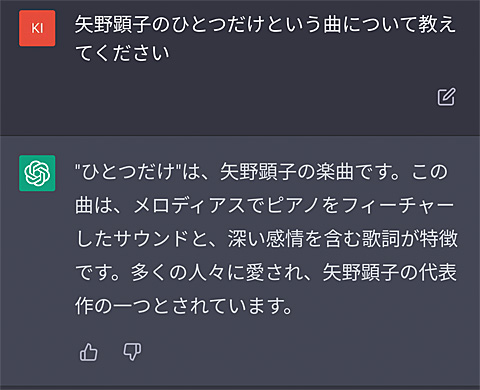Click the edit message pencil icon
The width and height of the screenshot is (480, 390).
pos(446,97)
